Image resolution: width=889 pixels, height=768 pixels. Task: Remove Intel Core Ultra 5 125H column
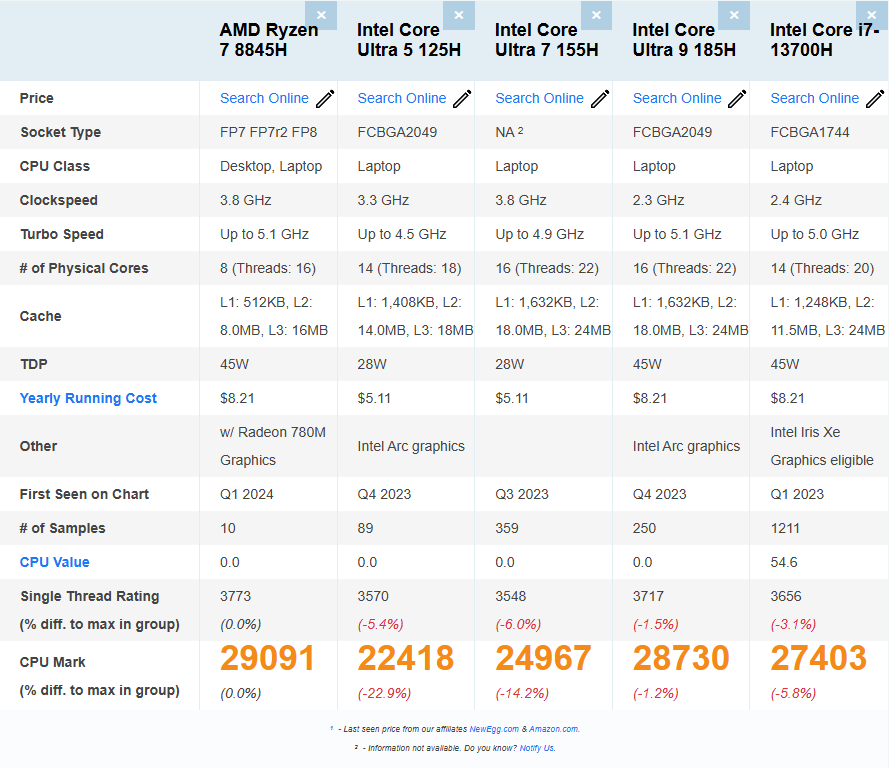point(459,15)
